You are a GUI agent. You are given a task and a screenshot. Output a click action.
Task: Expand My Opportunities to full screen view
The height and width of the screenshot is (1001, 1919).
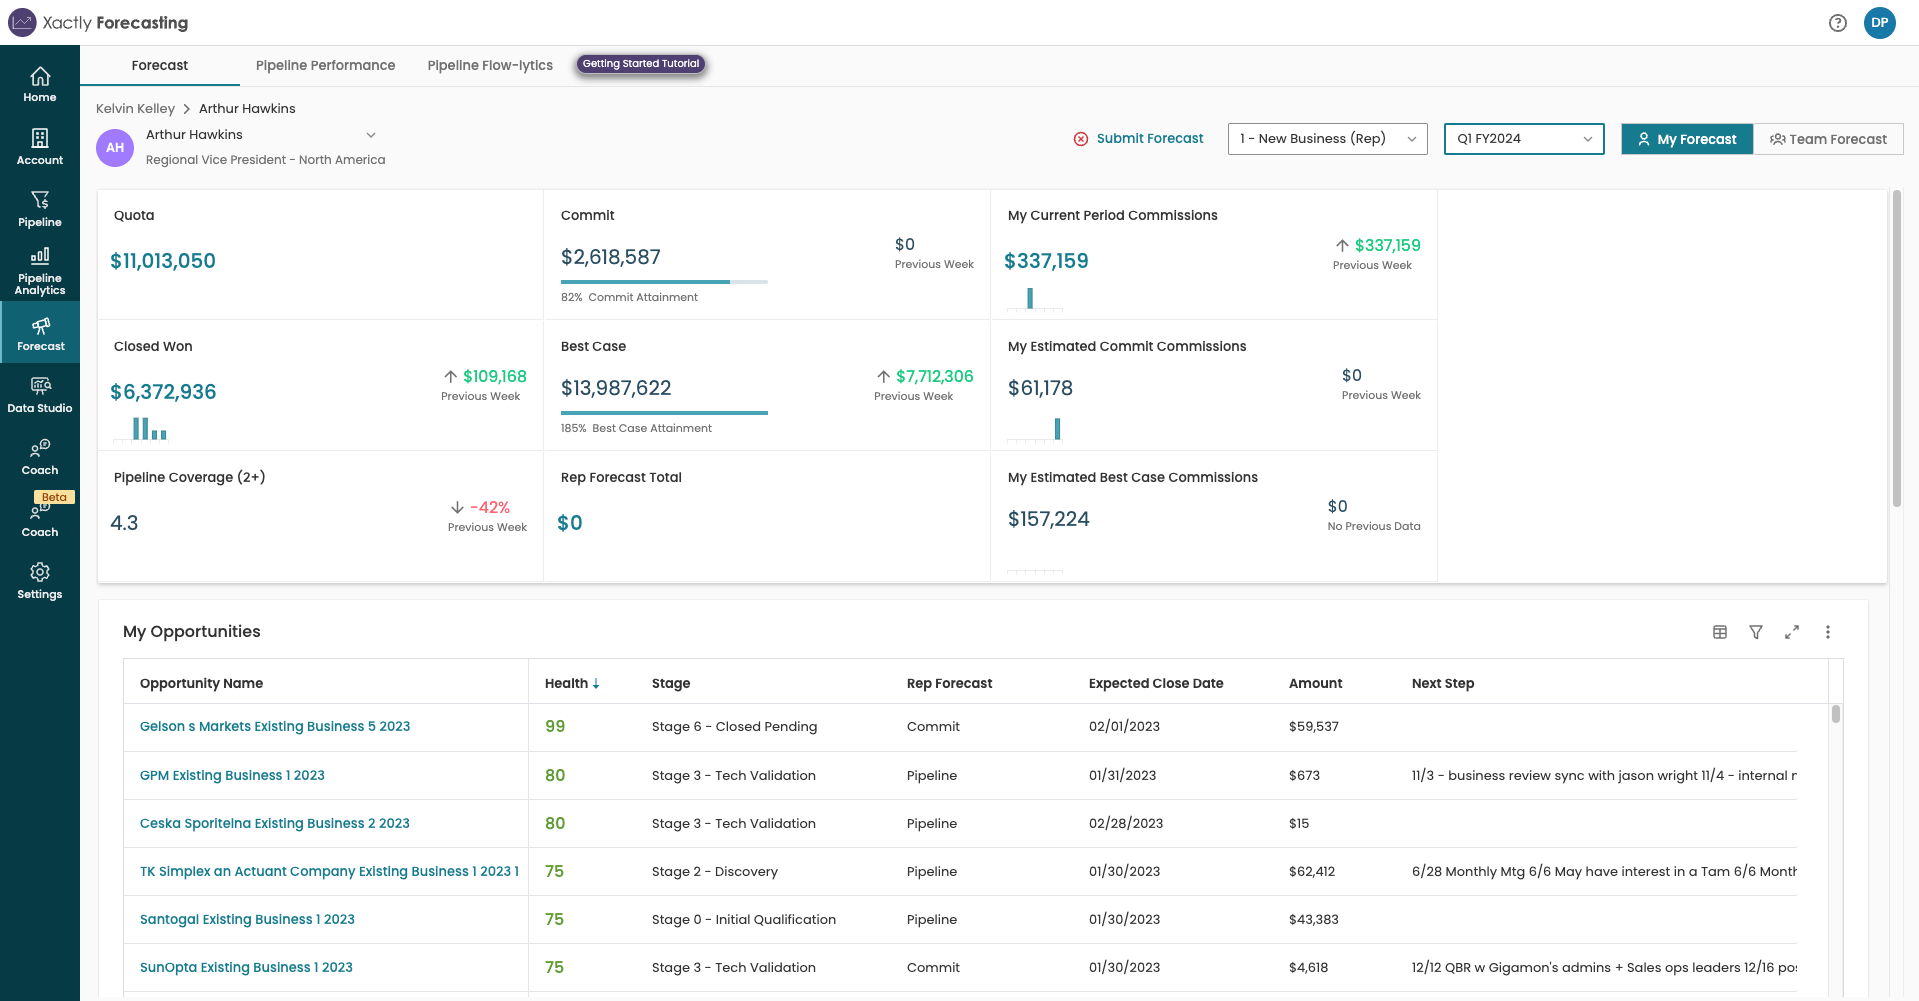pyautogui.click(x=1792, y=632)
